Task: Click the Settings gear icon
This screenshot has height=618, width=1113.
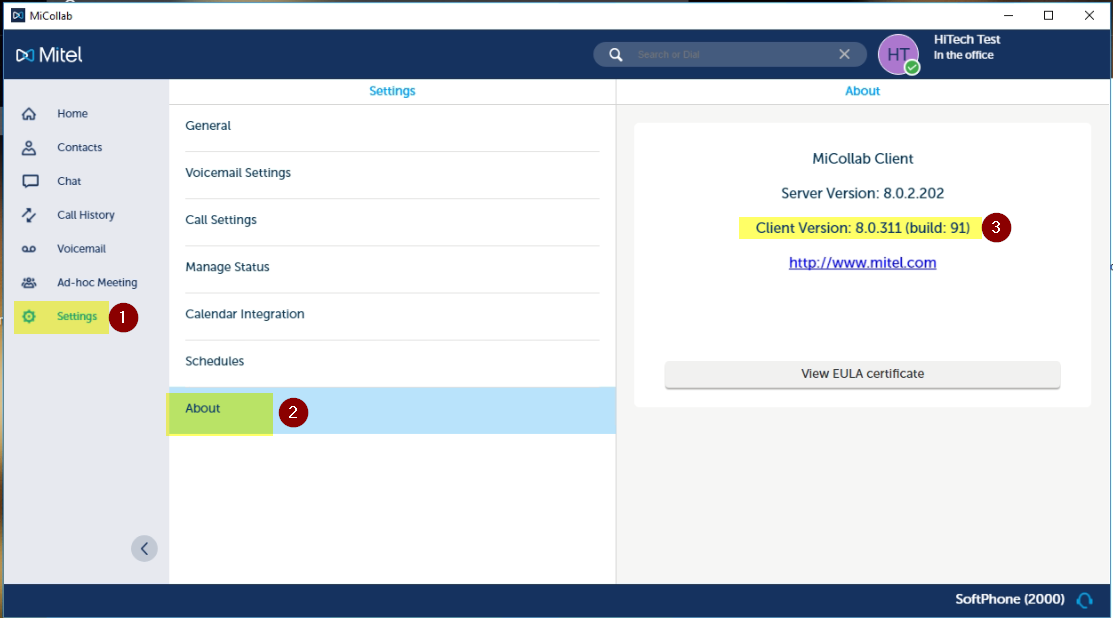Action: coord(30,317)
